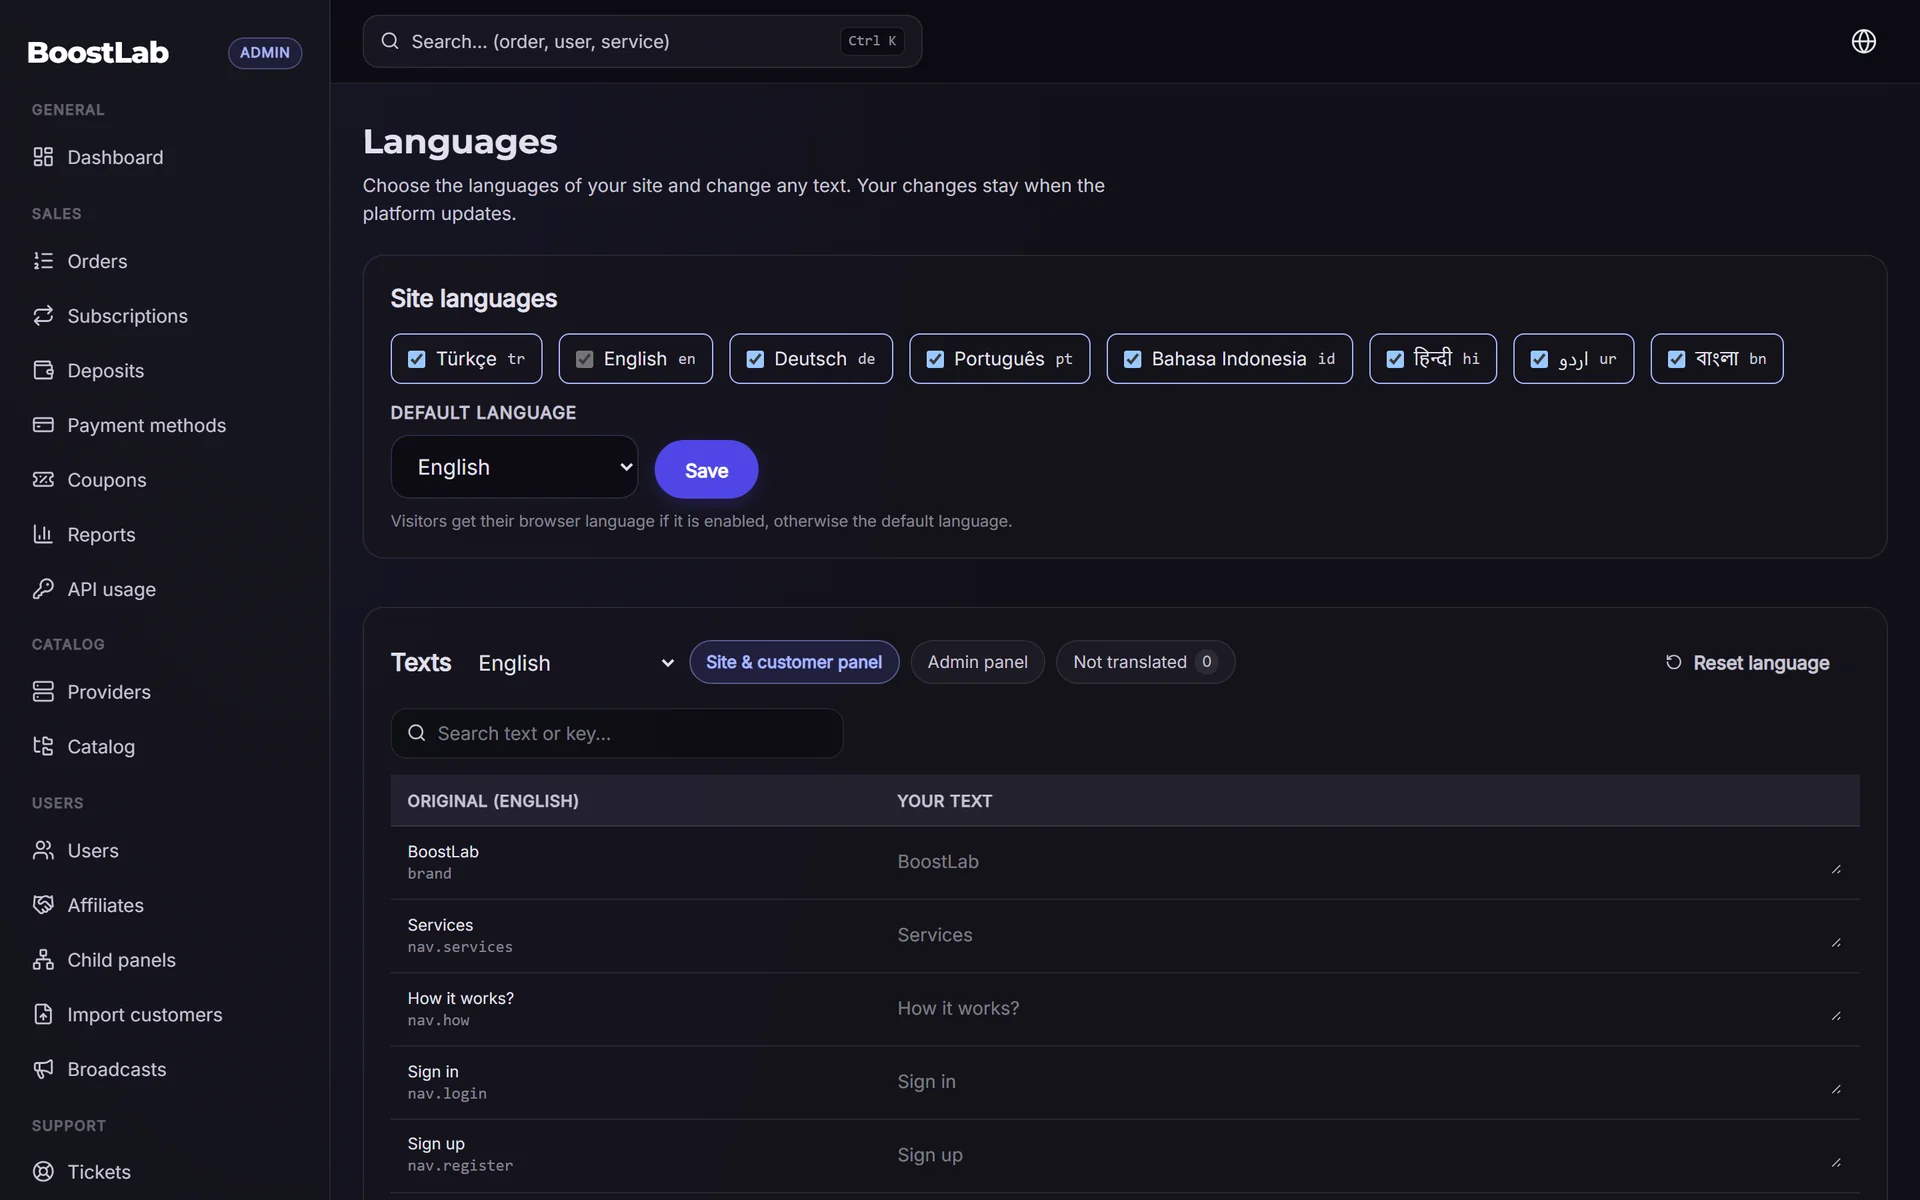The width and height of the screenshot is (1920, 1200).
Task: Edit the Sign in translation field
Action: click(1370, 1081)
